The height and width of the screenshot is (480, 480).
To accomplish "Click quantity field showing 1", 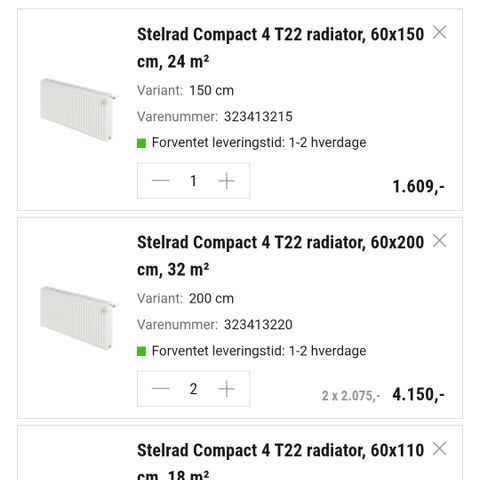I will 193,181.
